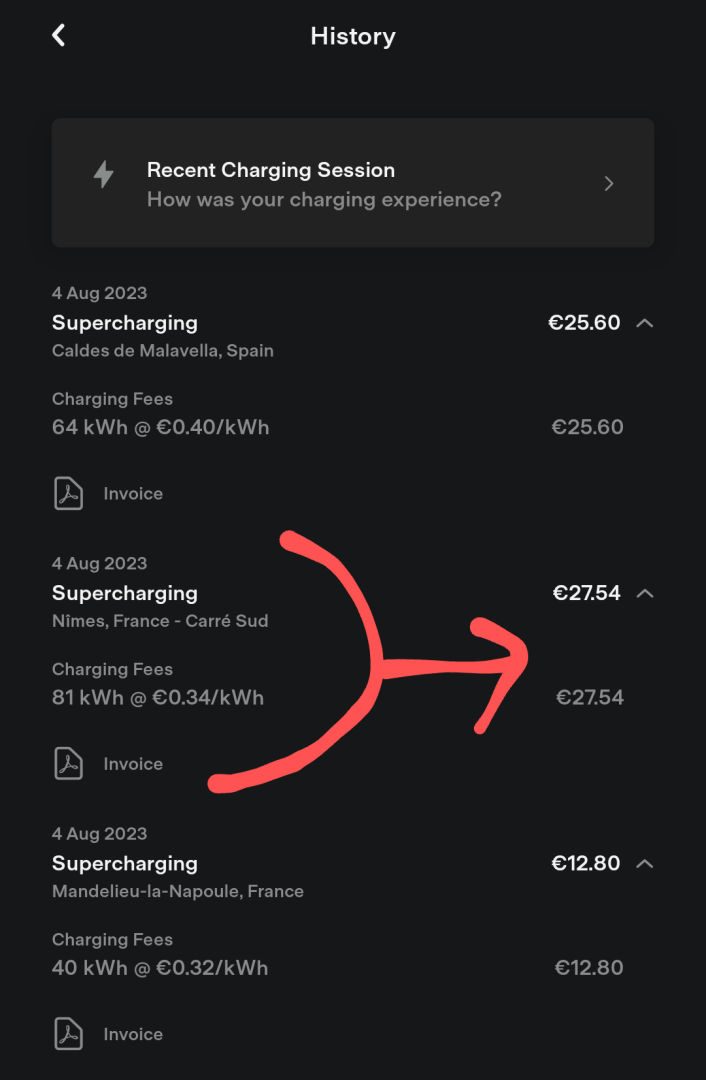Screen dimensions: 706x1080
Task: Click the lightning bolt charging icon
Action: (x=104, y=174)
